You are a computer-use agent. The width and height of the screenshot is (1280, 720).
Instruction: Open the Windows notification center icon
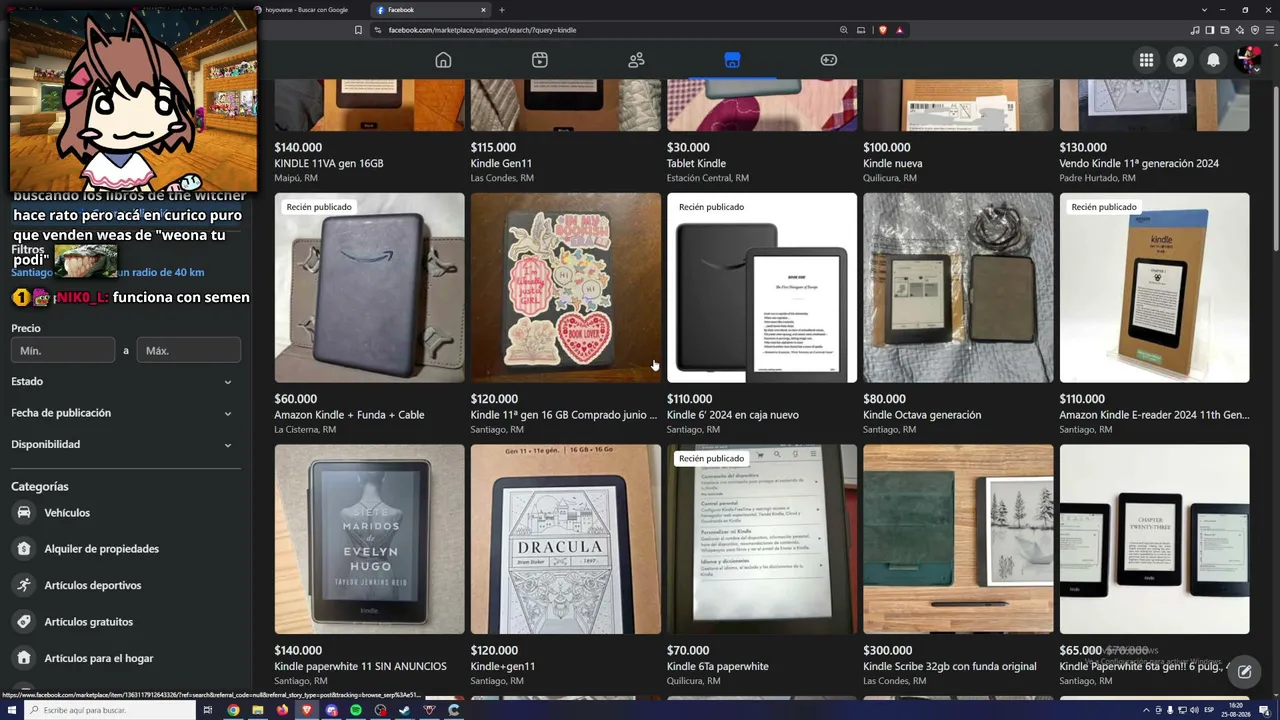pyautogui.click(x=1264, y=710)
